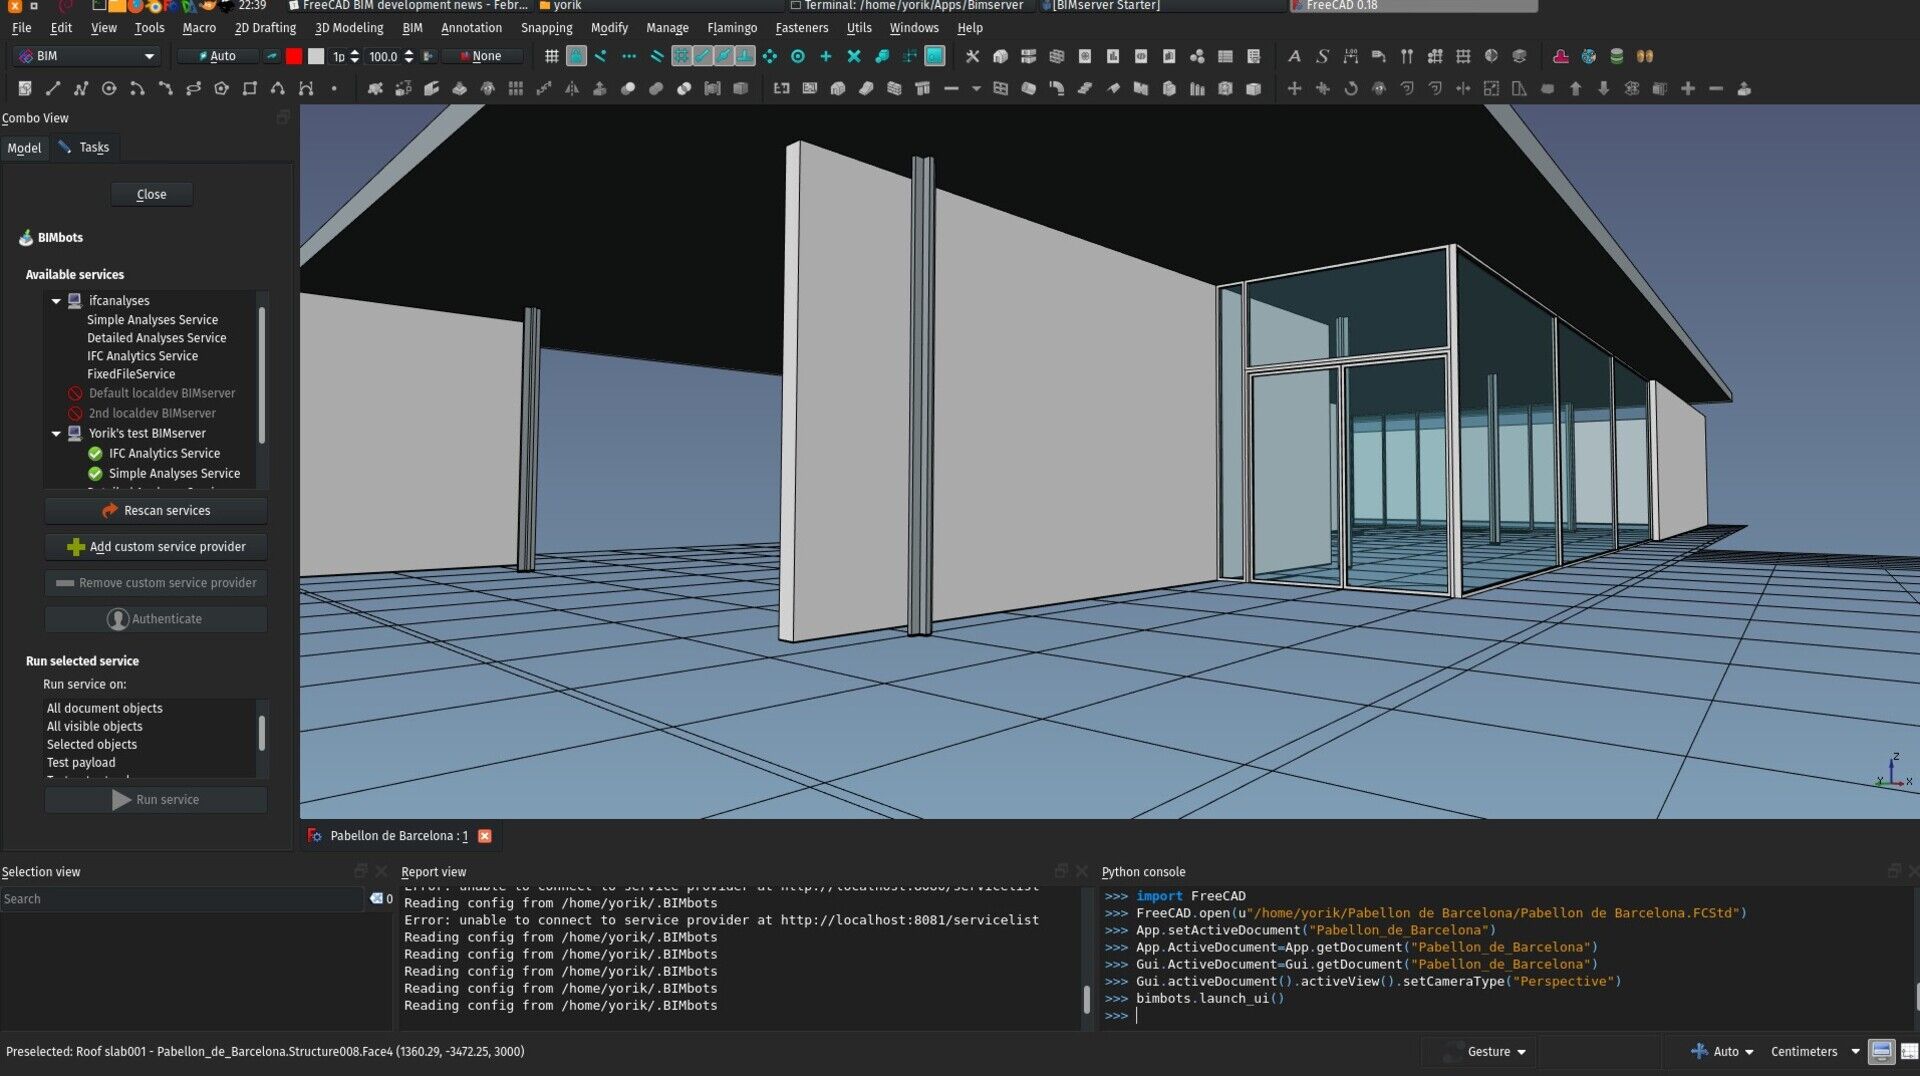This screenshot has height=1076, width=1920.
Task: Click the Move tool cross icon
Action: pos(1294,89)
